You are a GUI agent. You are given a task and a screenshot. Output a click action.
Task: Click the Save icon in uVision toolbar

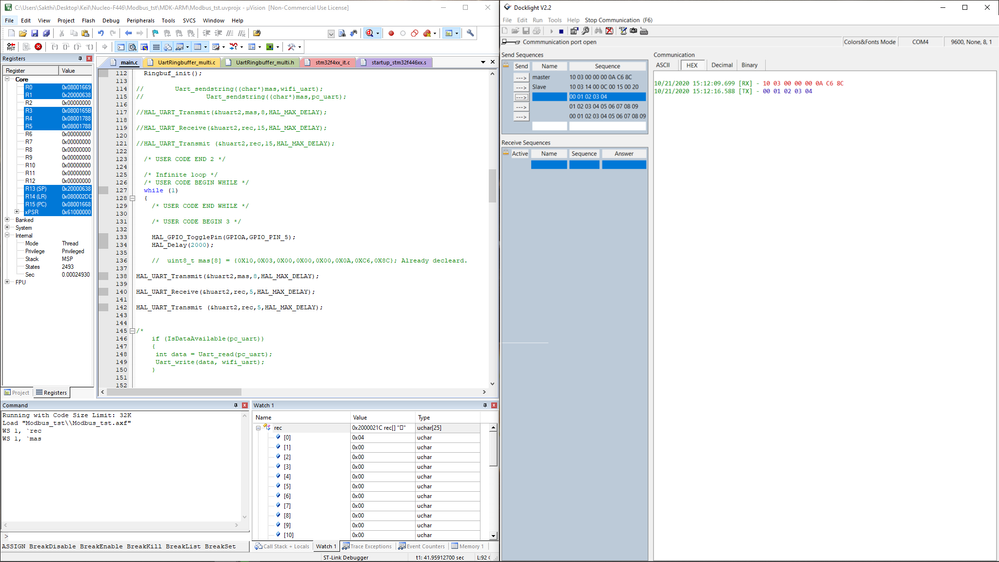tap(35, 33)
